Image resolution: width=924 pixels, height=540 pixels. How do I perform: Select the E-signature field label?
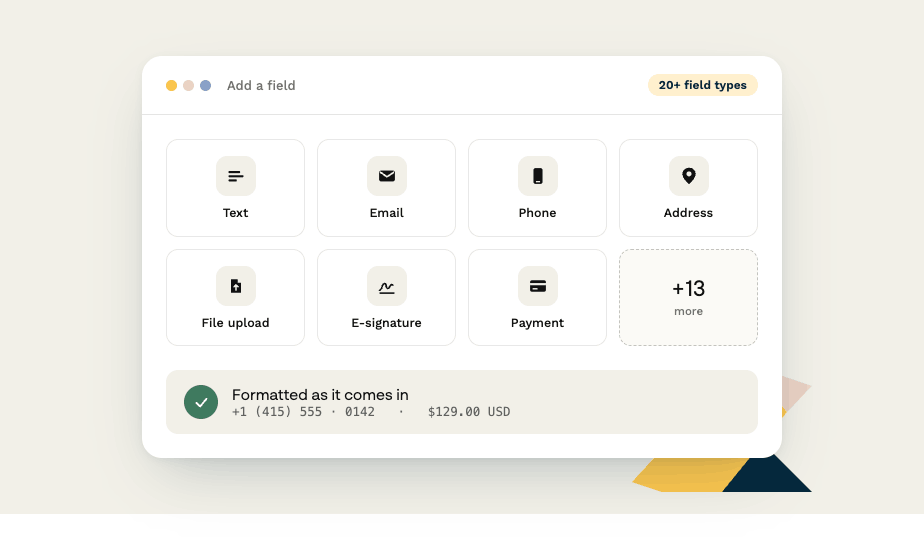387,323
